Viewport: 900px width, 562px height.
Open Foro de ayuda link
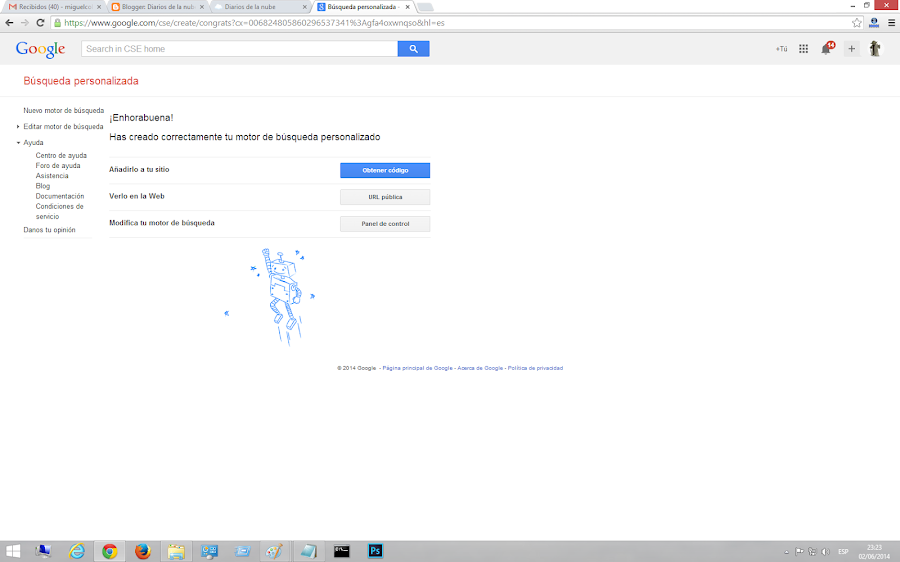tap(58, 165)
